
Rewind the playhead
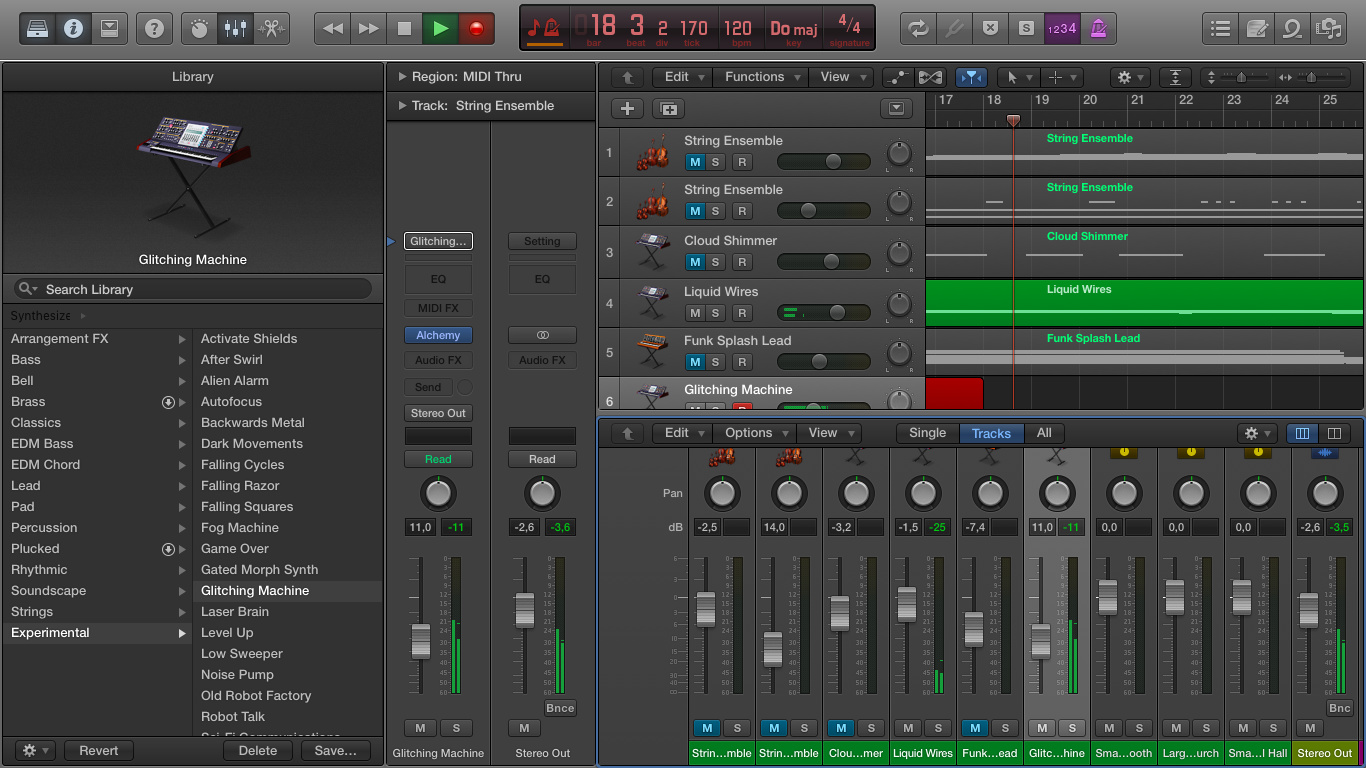[333, 28]
